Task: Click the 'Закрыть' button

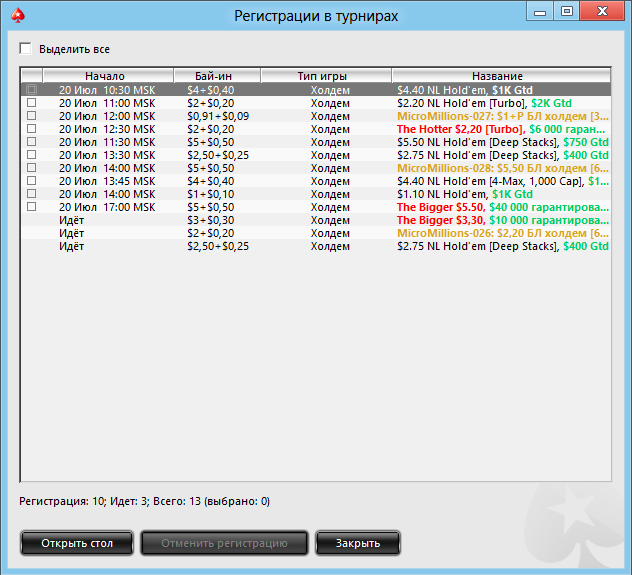Action: (x=358, y=543)
